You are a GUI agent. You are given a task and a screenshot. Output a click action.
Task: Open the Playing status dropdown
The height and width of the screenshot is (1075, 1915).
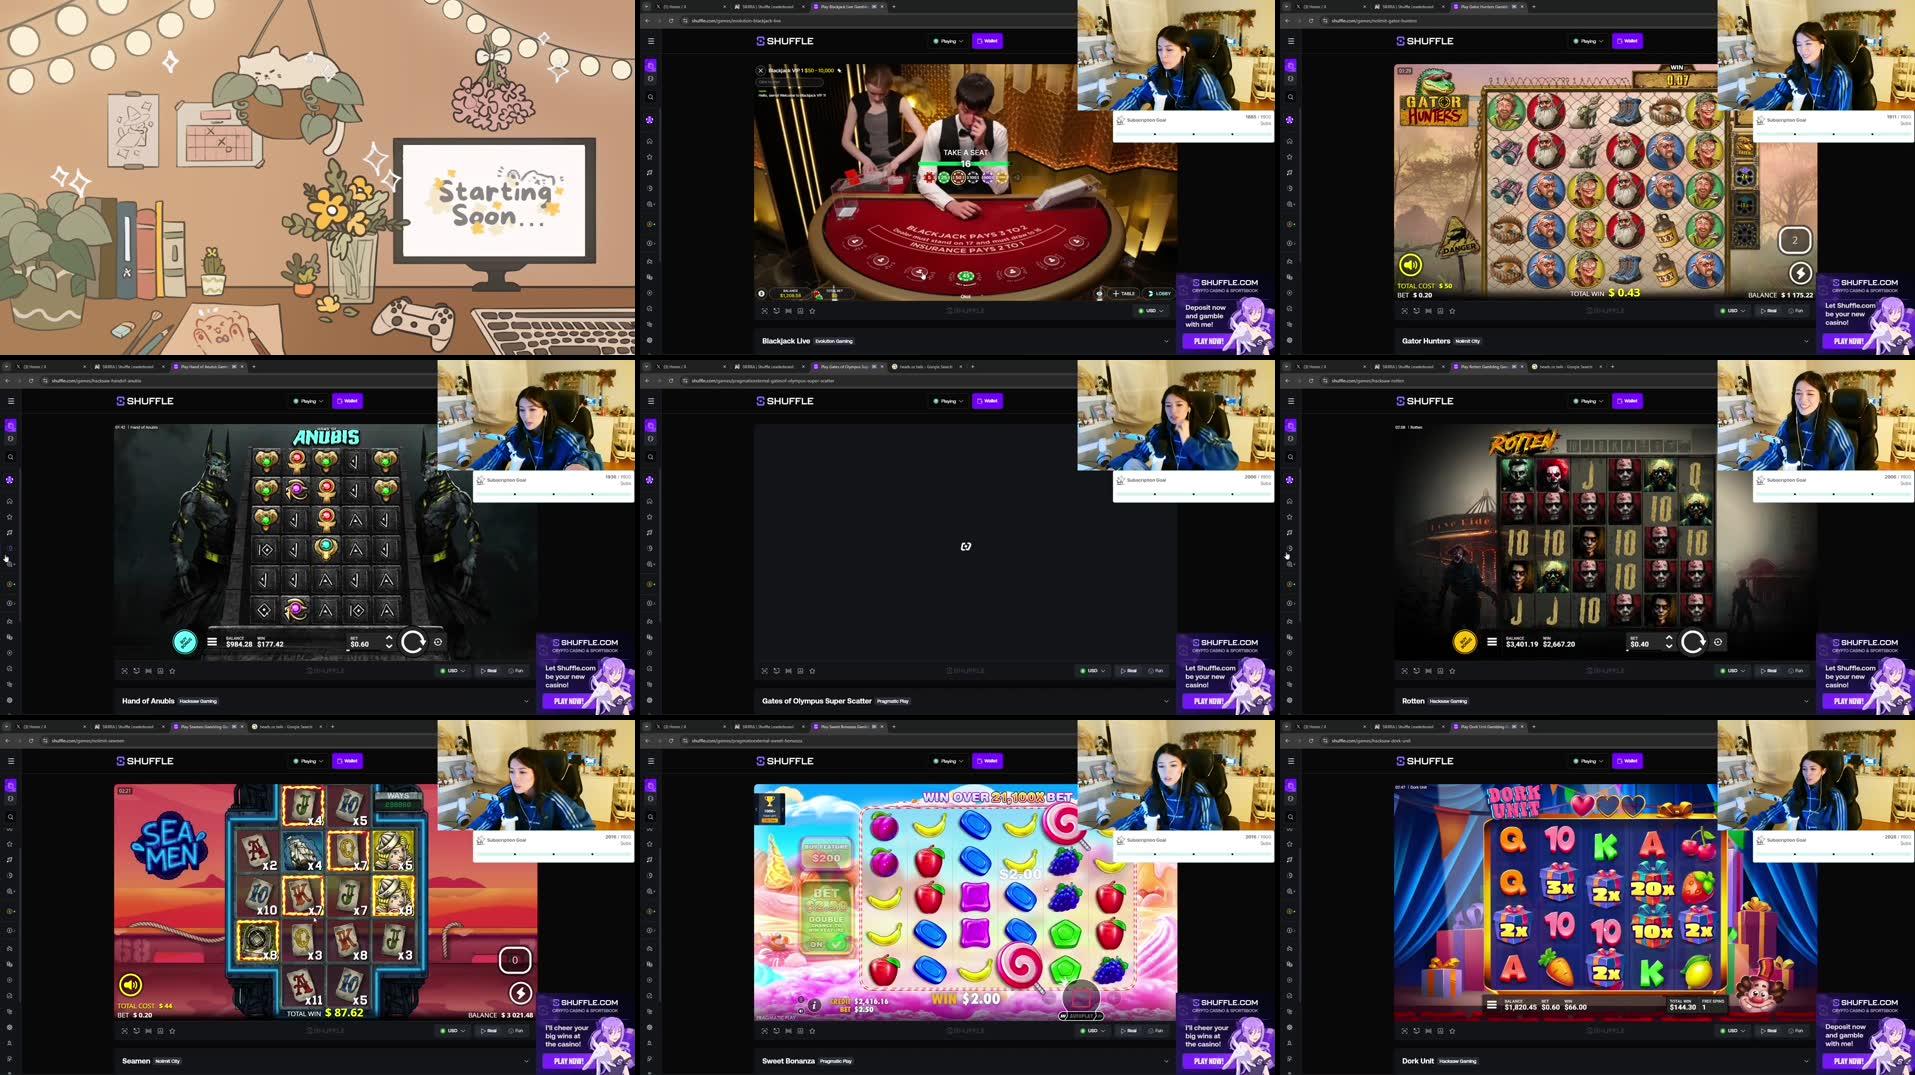click(948, 41)
